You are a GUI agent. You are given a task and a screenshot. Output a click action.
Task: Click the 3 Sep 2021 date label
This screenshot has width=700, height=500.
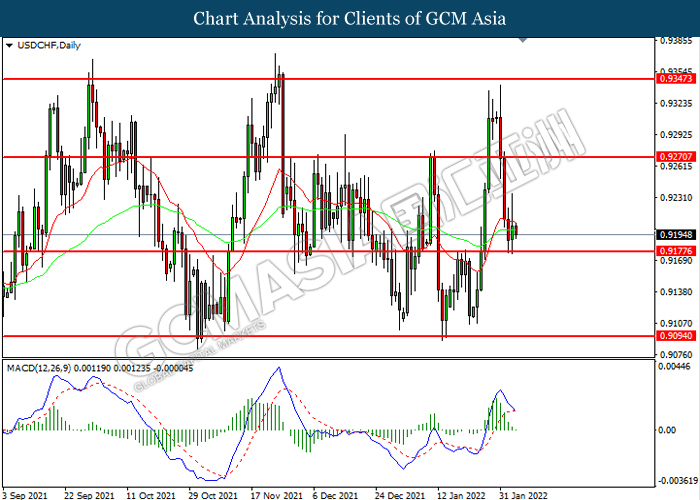(24, 495)
